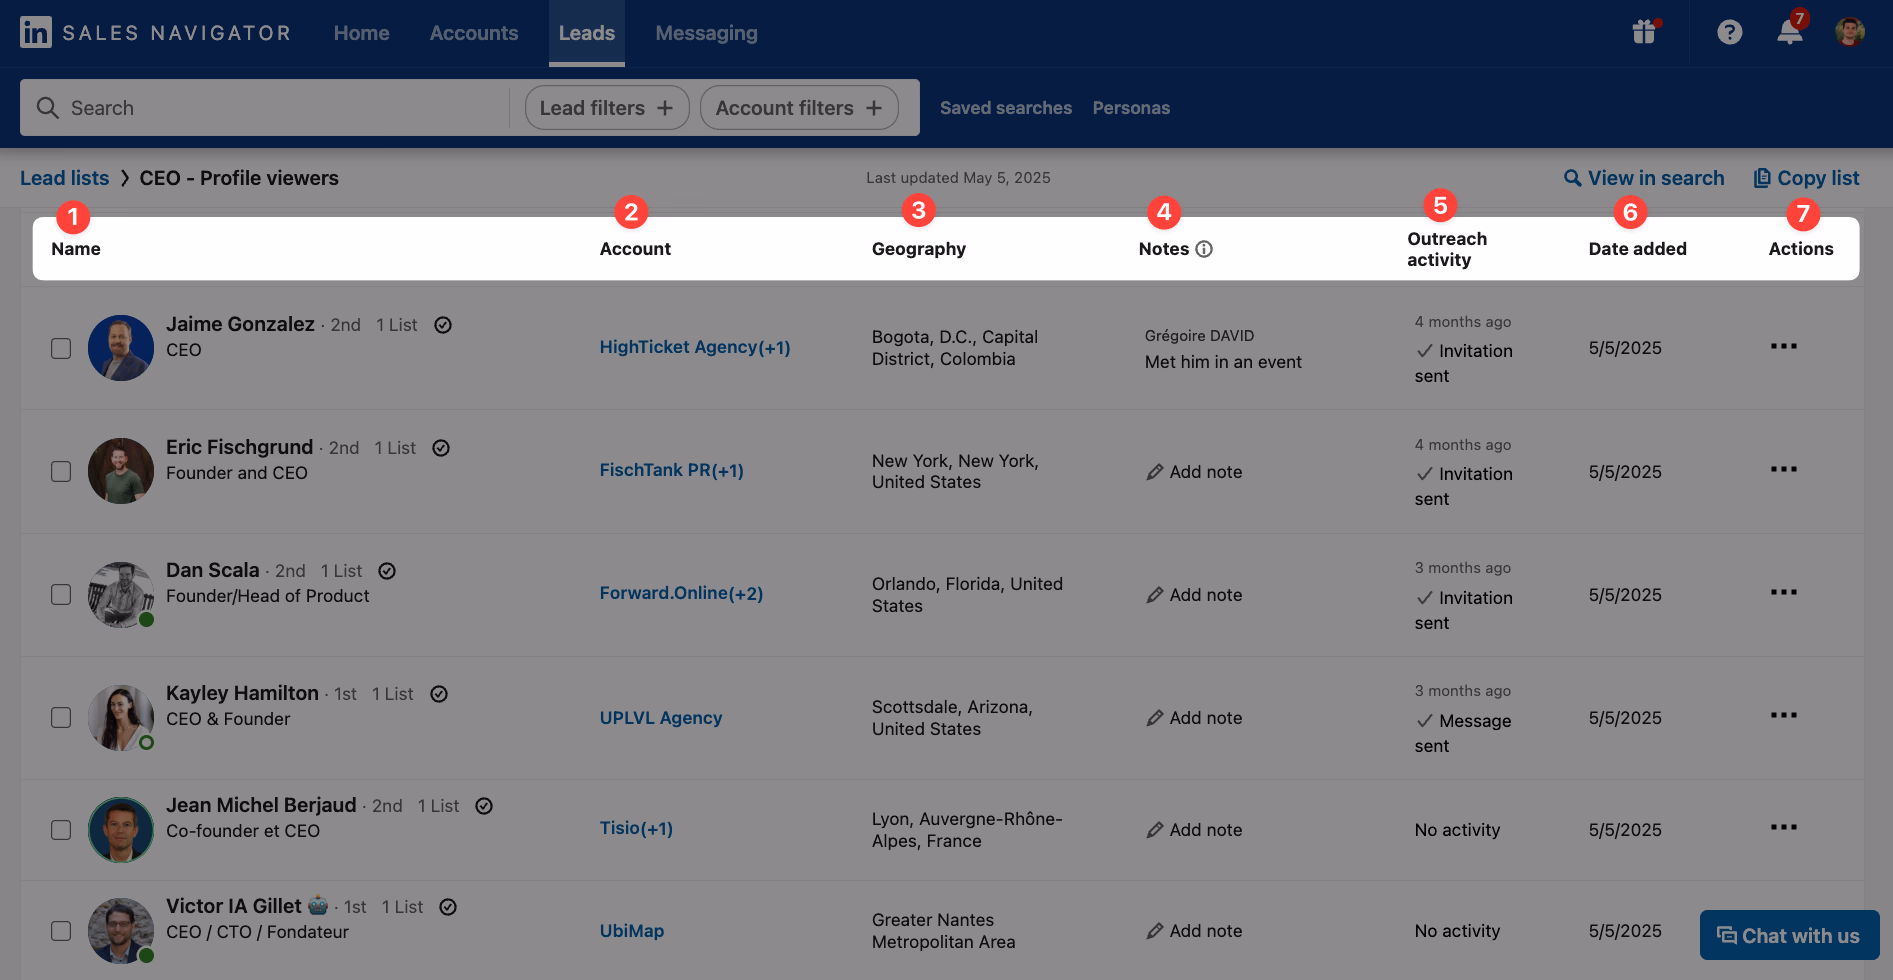Click the saved checkmark badge next to Eric Fischgrund

tap(441, 448)
